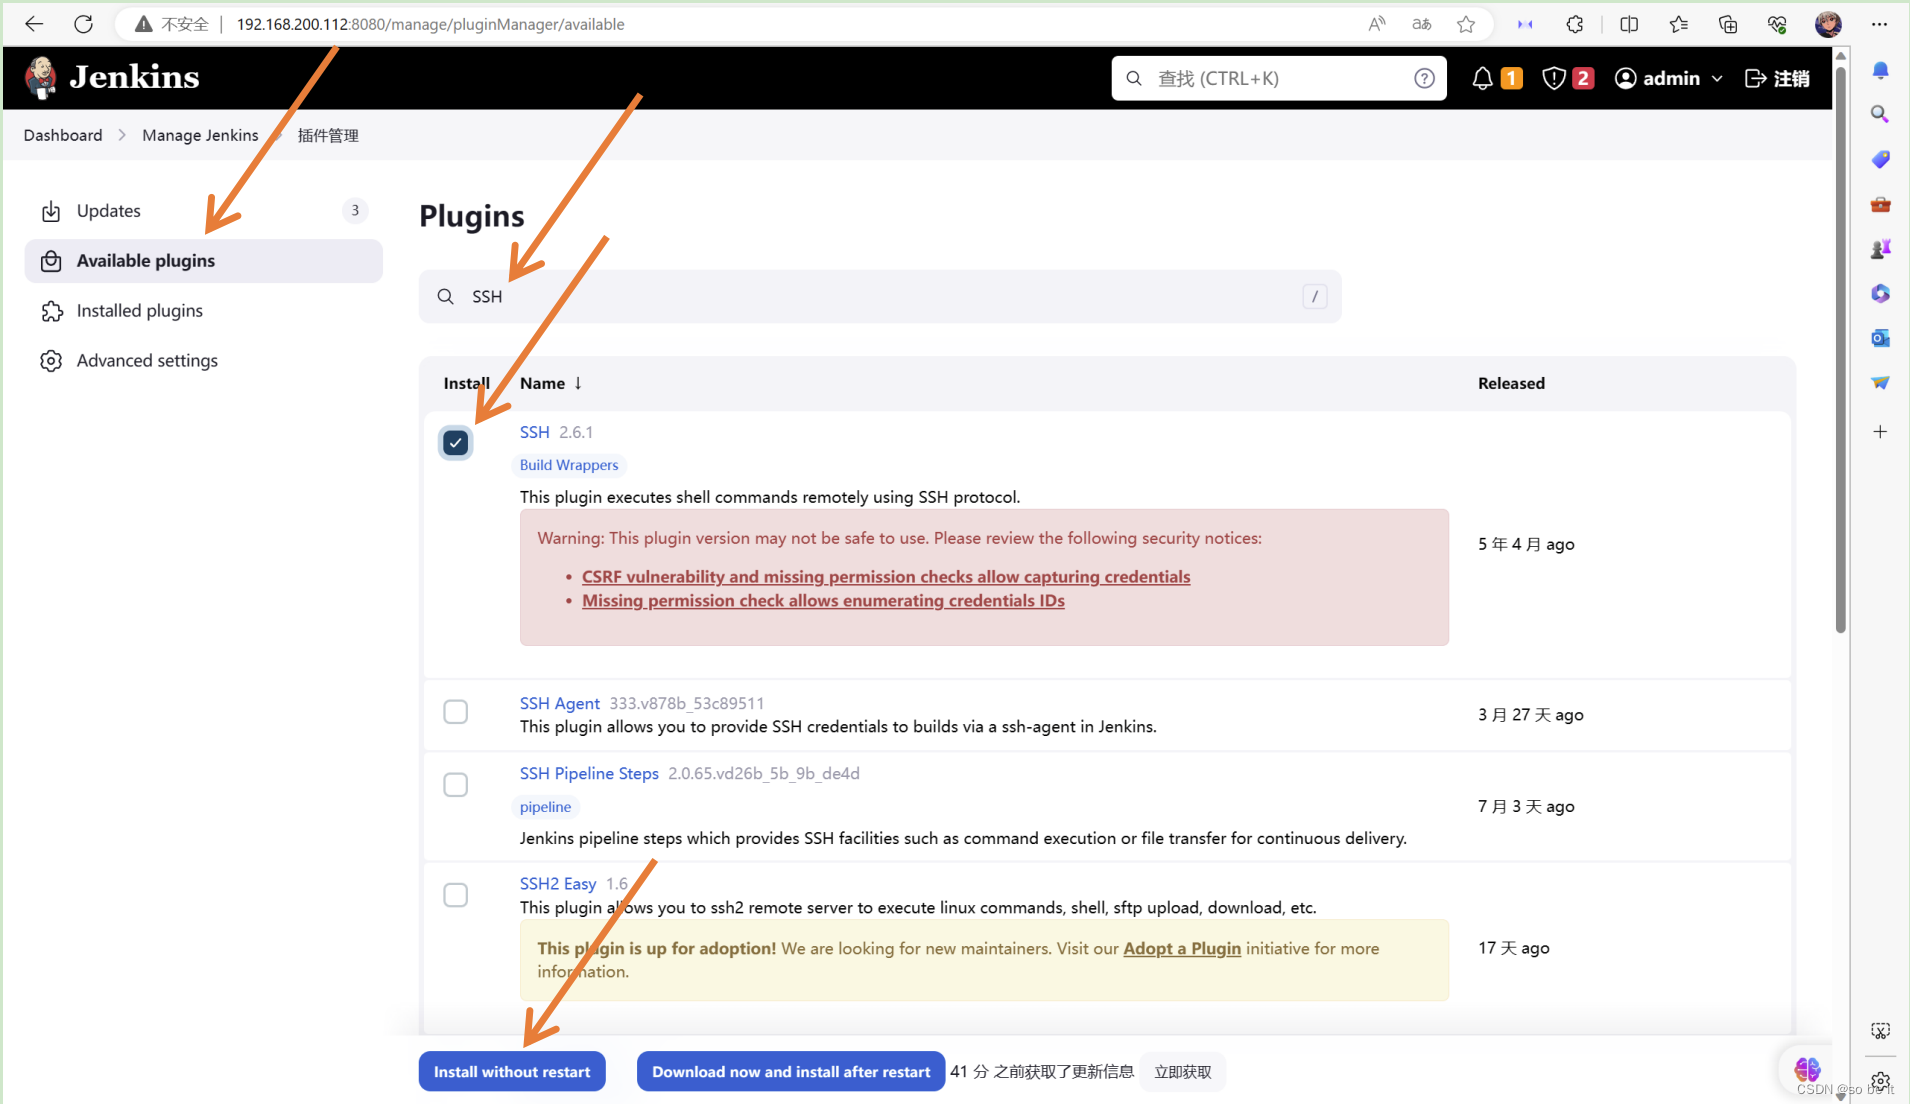Open Edge sidebar Outlook icon
This screenshot has height=1104, width=1910.
pos(1881,338)
